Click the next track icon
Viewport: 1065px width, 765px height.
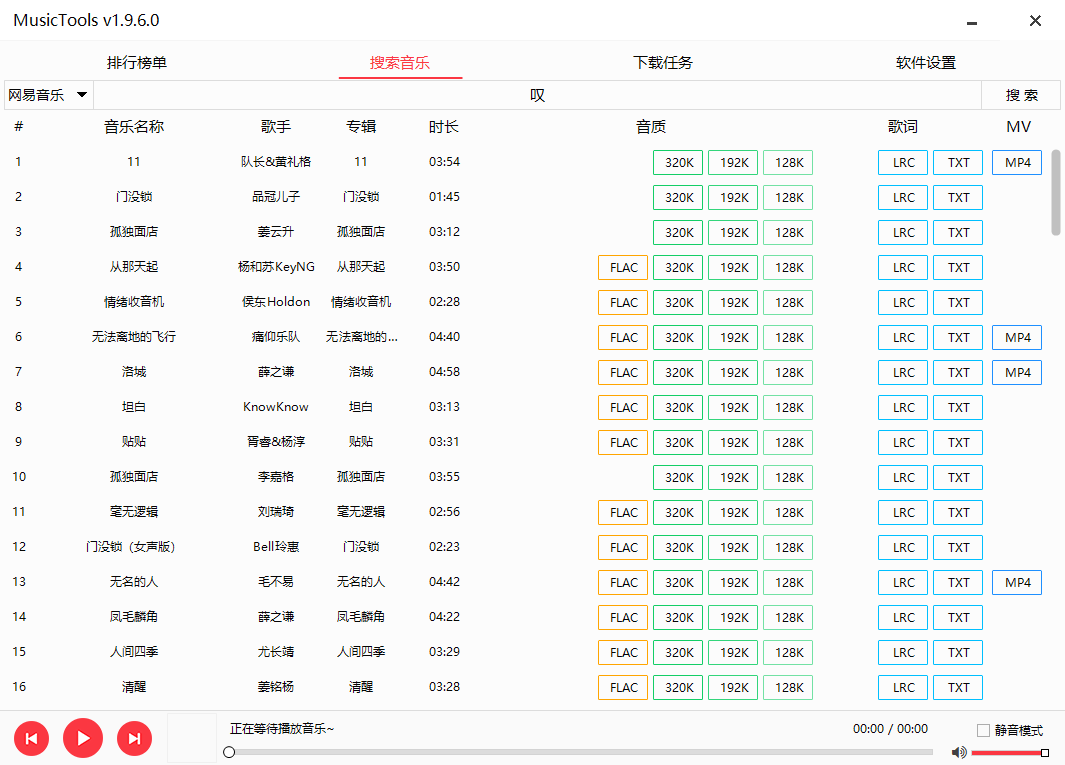134,738
